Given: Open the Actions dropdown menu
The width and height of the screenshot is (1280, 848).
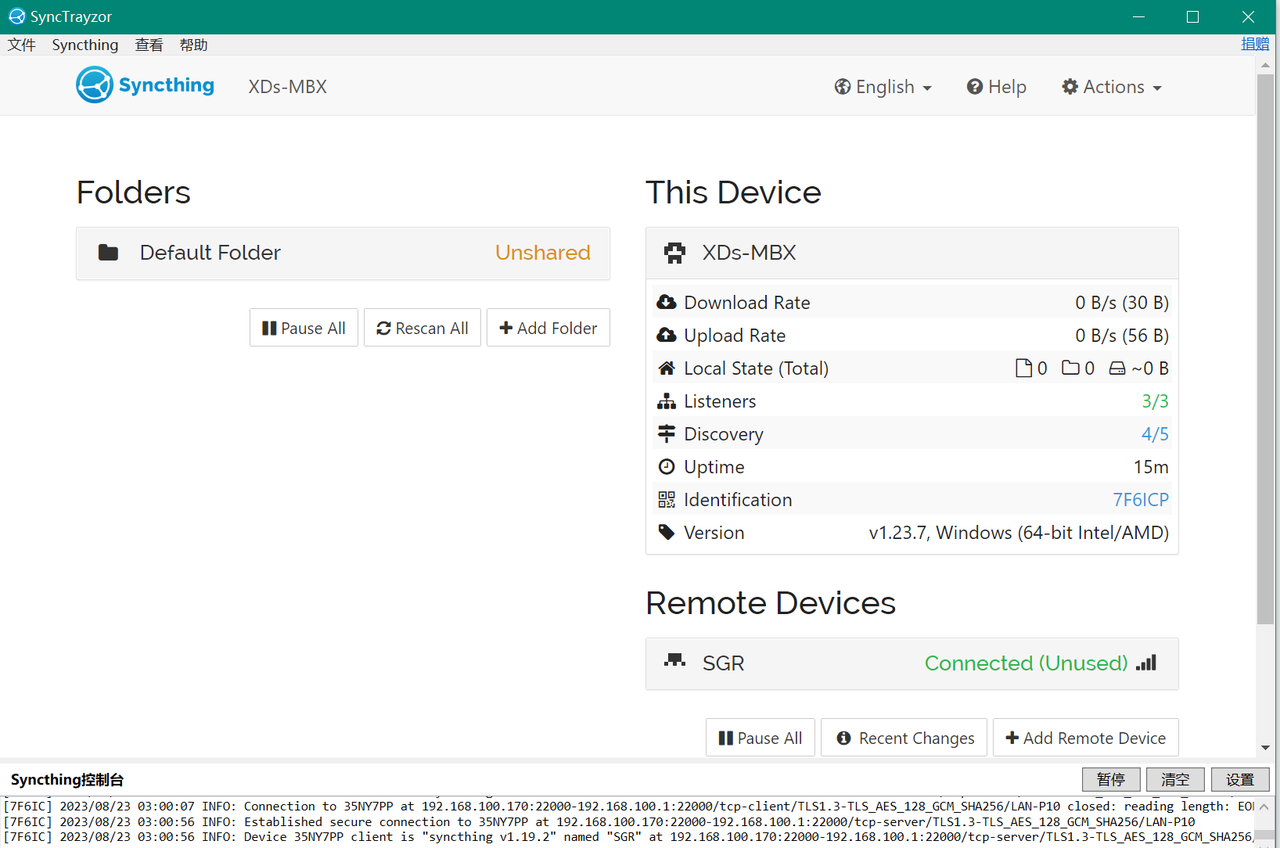Looking at the screenshot, I should (x=1112, y=87).
